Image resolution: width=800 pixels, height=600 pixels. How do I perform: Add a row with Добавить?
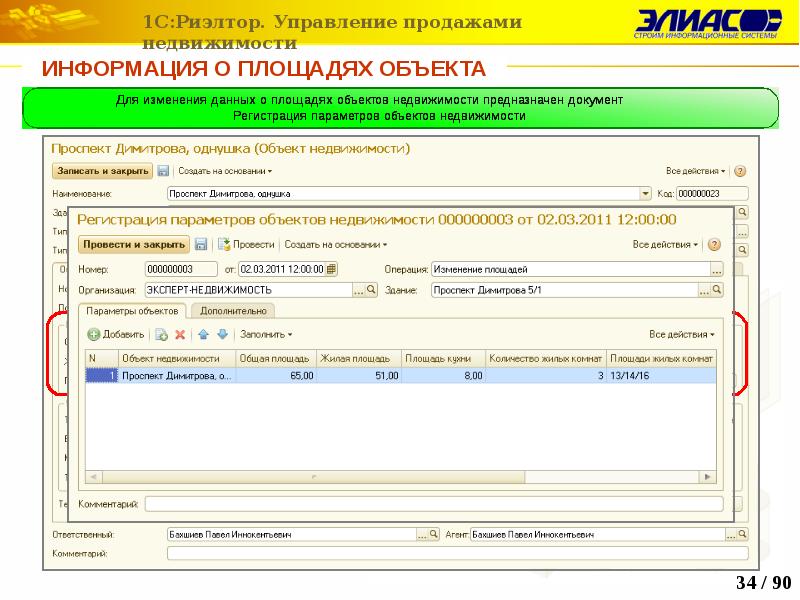116,335
